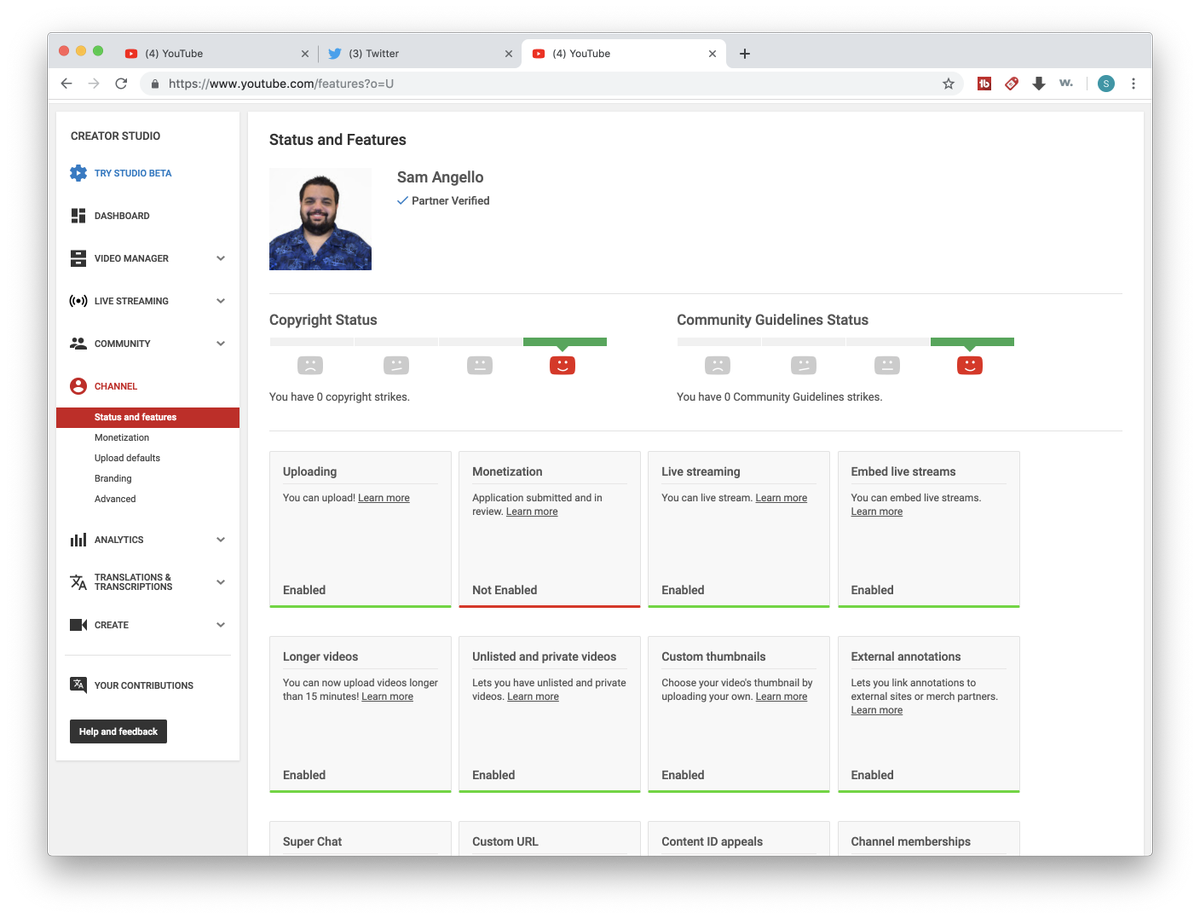Switch to the Twitter tab
Viewport: 1200px width, 919px height.
pyautogui.click(x=418, y=54)
